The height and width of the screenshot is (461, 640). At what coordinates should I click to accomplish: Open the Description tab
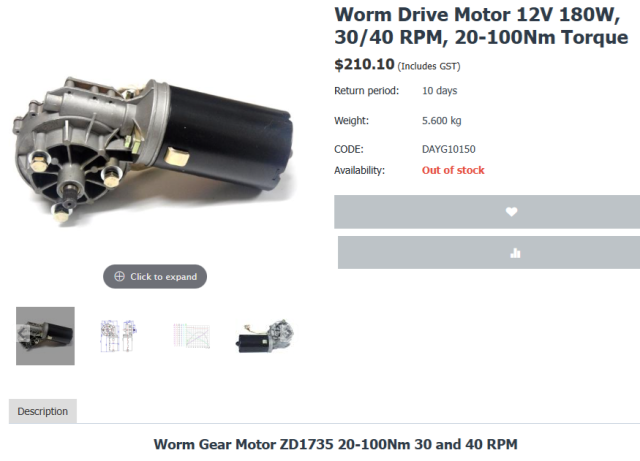tap(43, 411)
